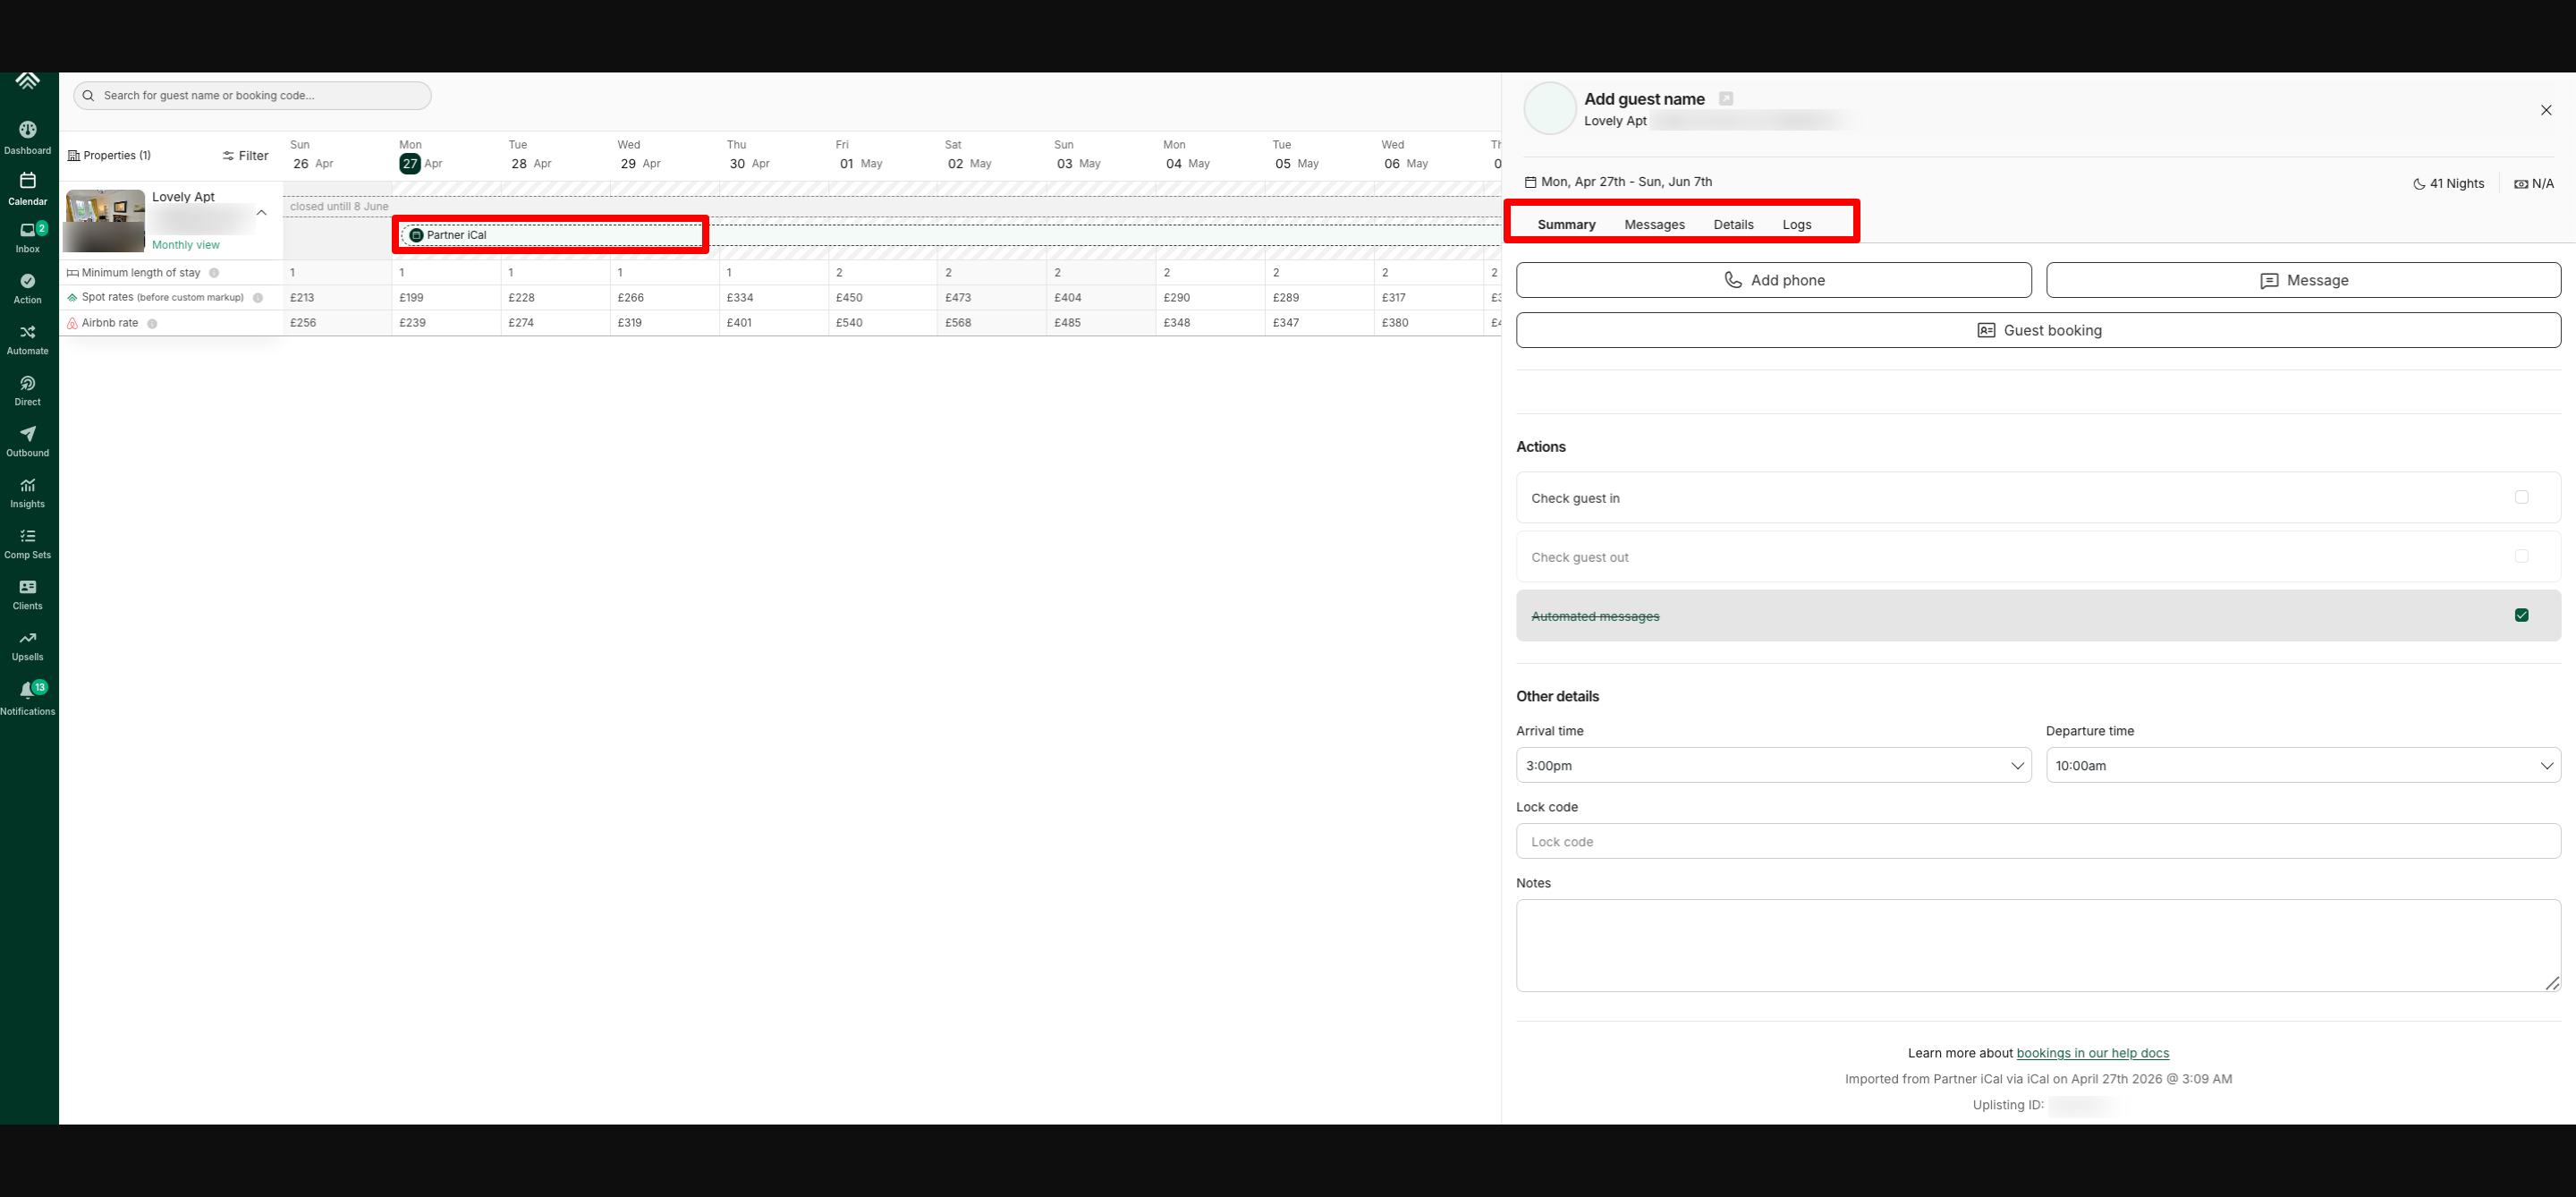Click the edit icon beside Add guest name
Screen dimensions: 2576x1197
(x=1726, y=99)
